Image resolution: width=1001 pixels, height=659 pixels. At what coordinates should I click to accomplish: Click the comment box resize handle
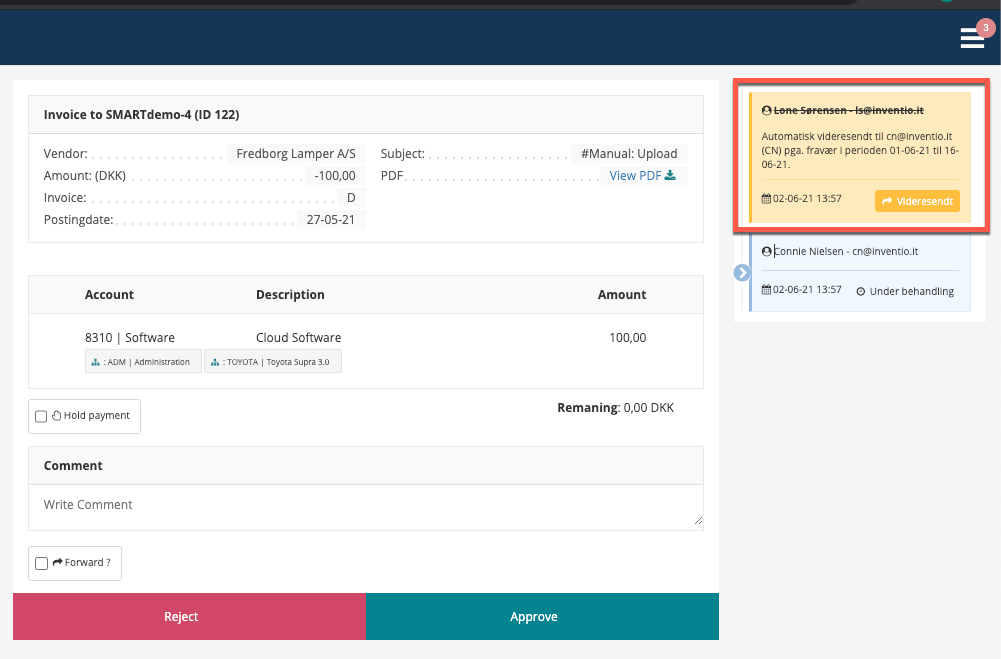(x=698, y=521)
